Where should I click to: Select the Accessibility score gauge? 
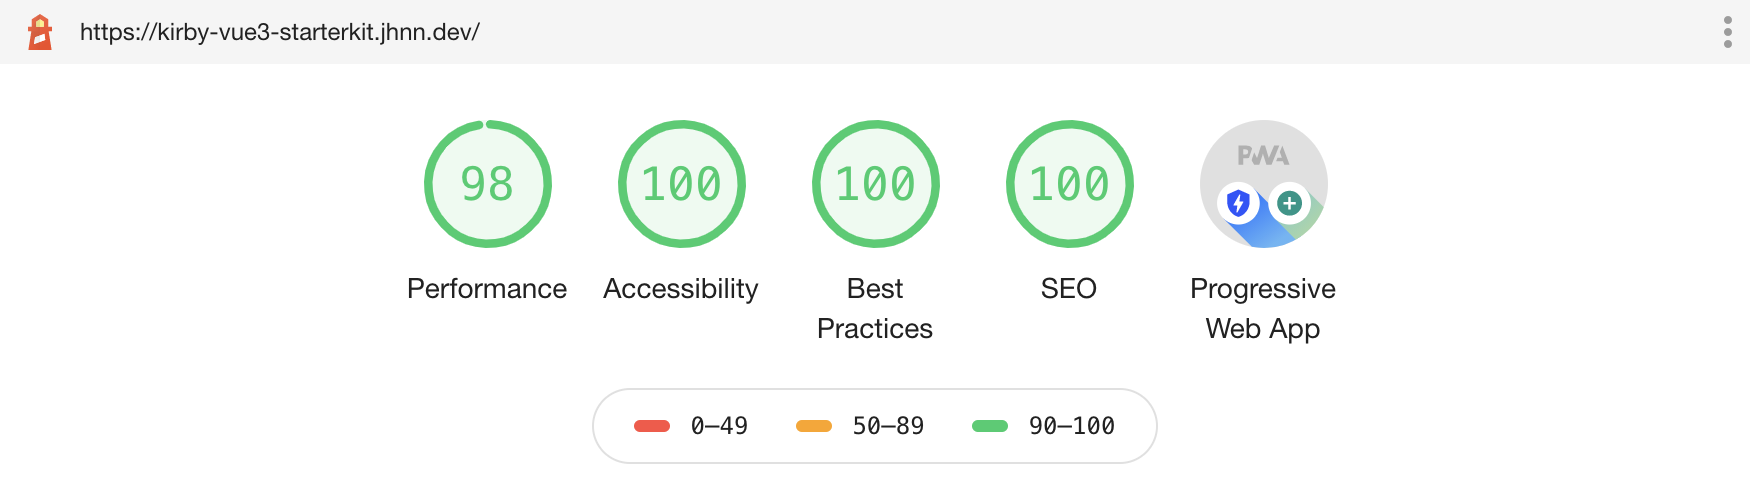pos(681,184)
